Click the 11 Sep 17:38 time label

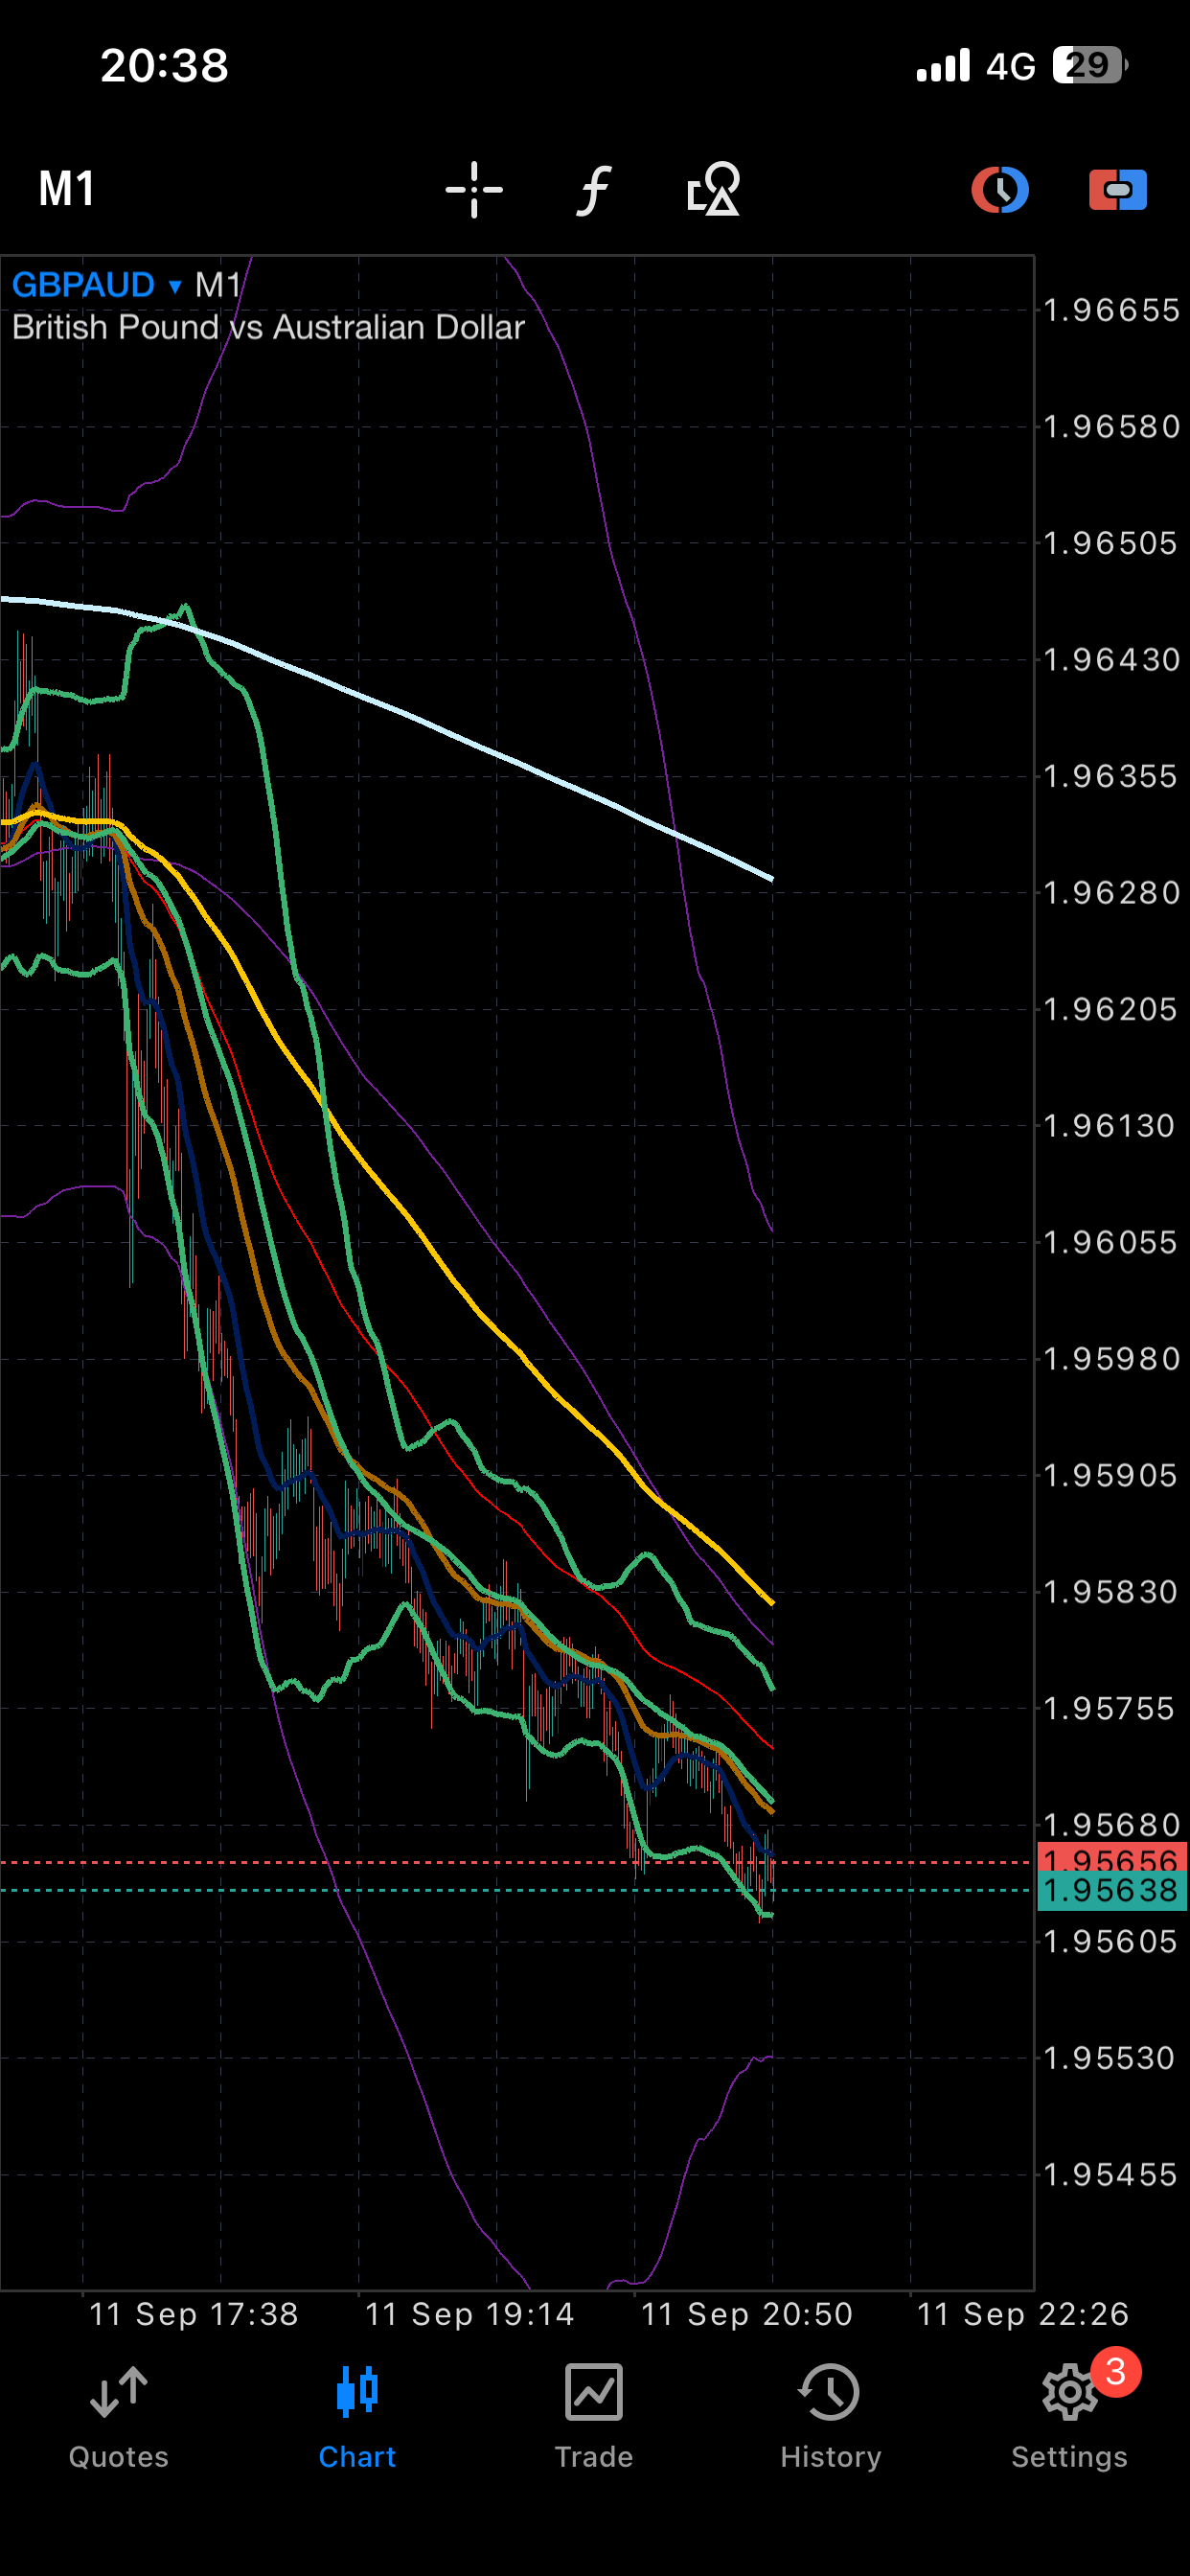tap(194, 2314)
